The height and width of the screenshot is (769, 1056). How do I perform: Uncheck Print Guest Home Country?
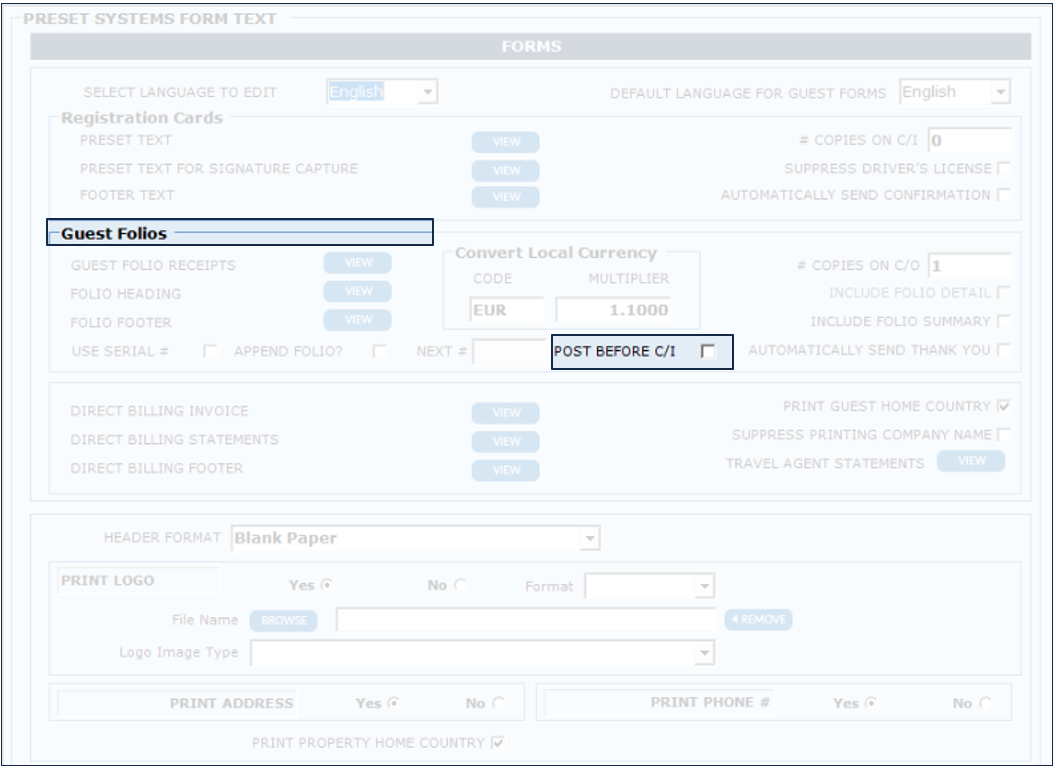point(1003,408)
